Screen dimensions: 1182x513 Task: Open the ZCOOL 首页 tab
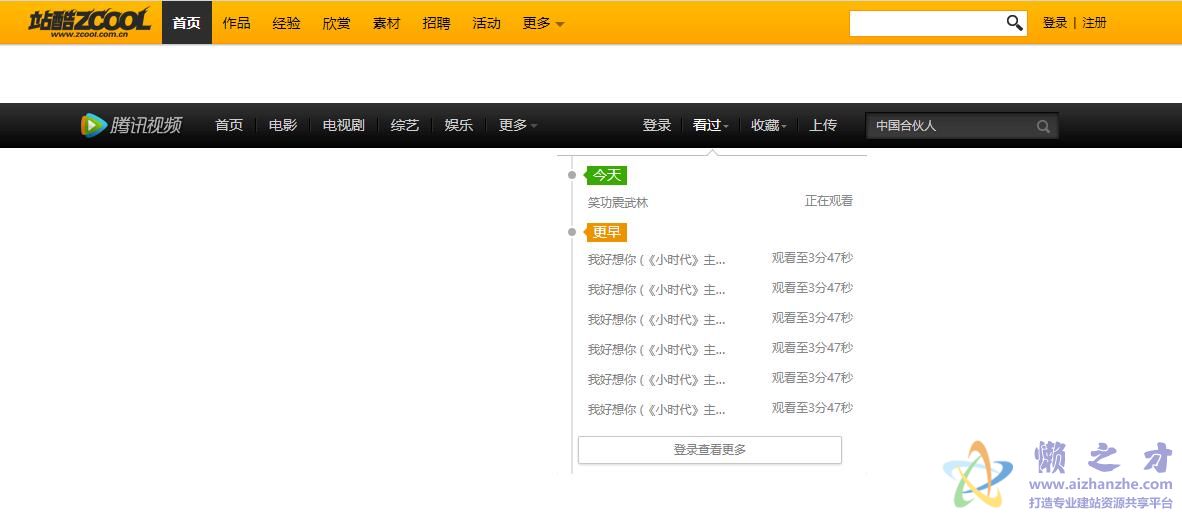tap(186, 23)
